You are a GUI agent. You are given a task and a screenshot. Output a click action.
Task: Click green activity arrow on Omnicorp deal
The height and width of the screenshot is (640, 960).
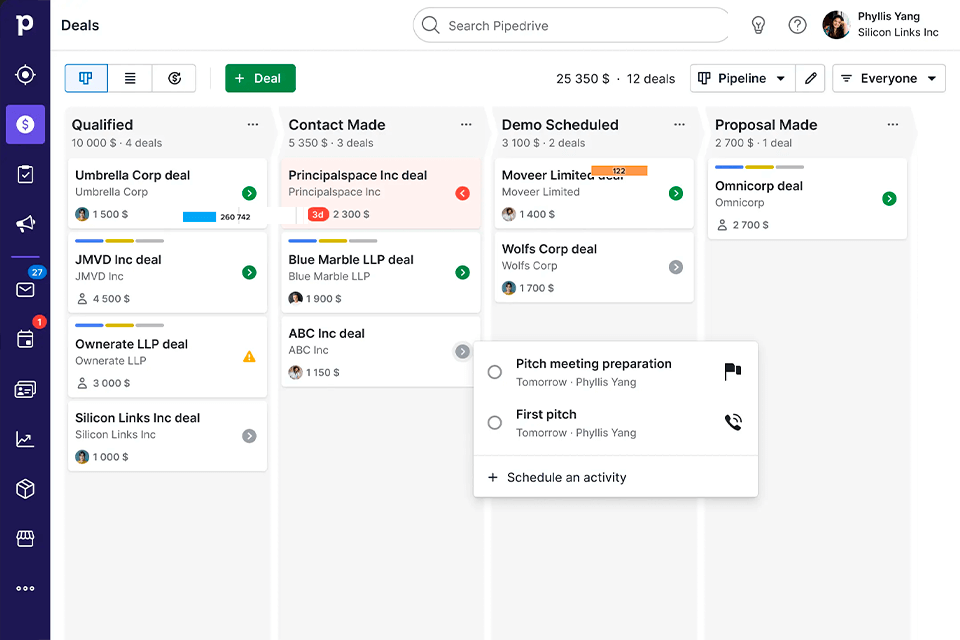click(x=890, y=198)
